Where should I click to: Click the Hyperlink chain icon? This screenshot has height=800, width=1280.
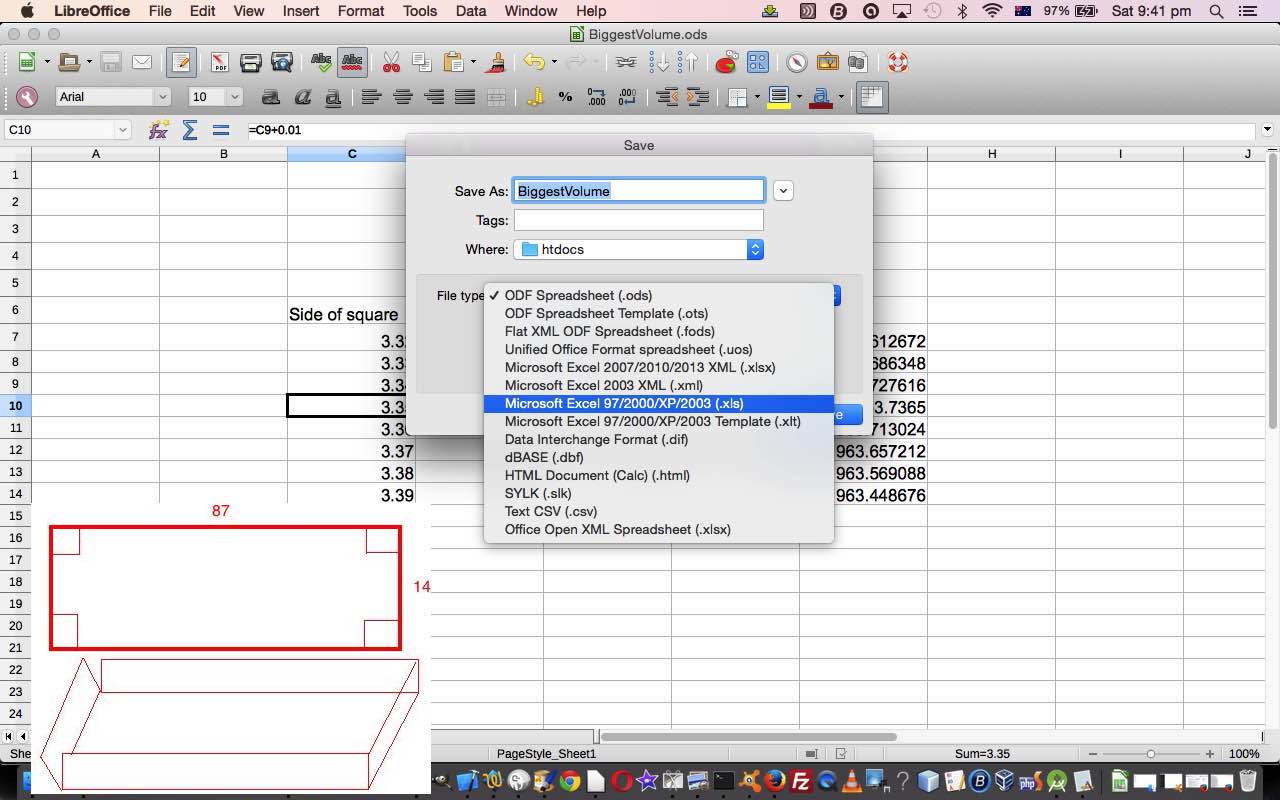625,62
